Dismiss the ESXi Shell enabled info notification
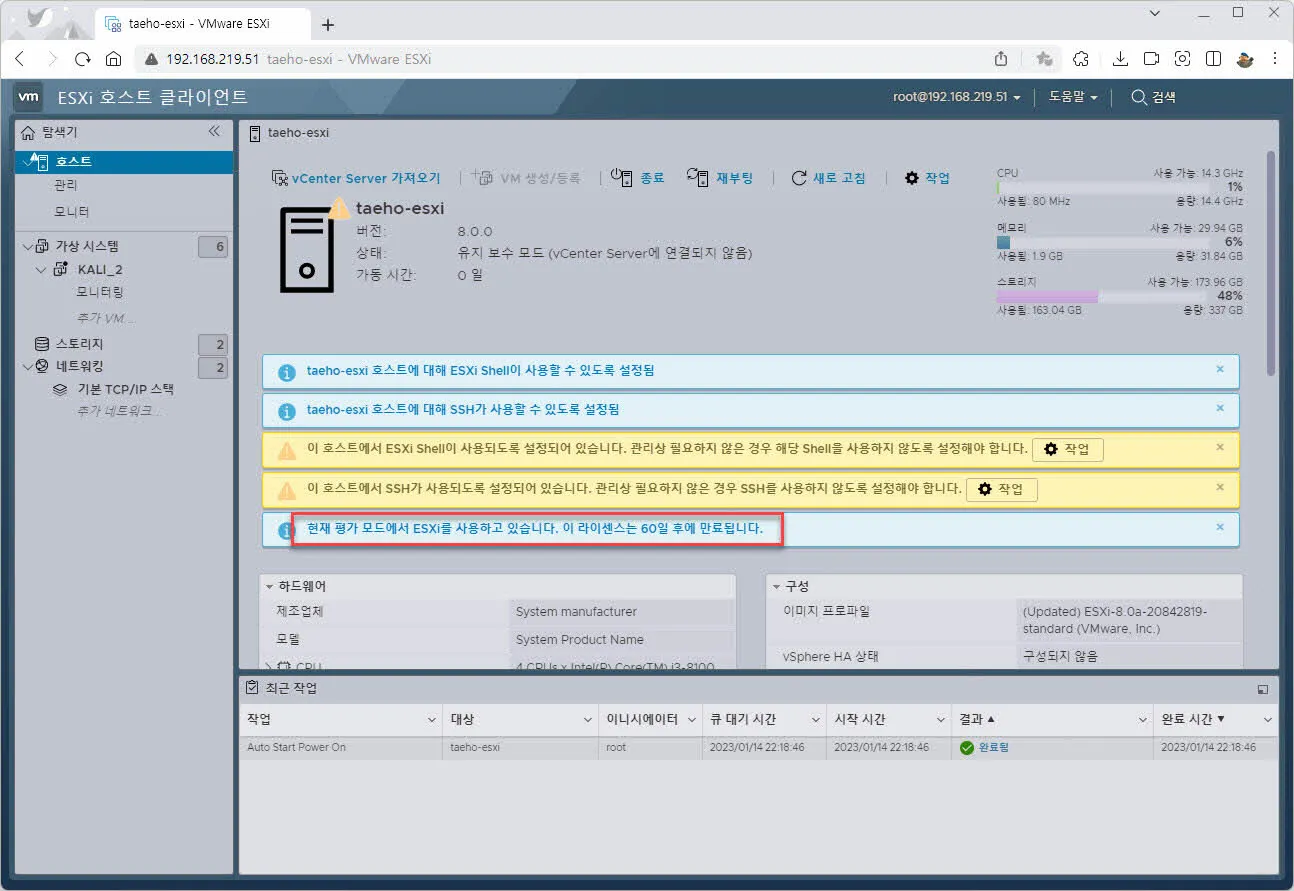Viewport: 1294px width, 891px height. pyautogui.click(x=1219, y=369)
